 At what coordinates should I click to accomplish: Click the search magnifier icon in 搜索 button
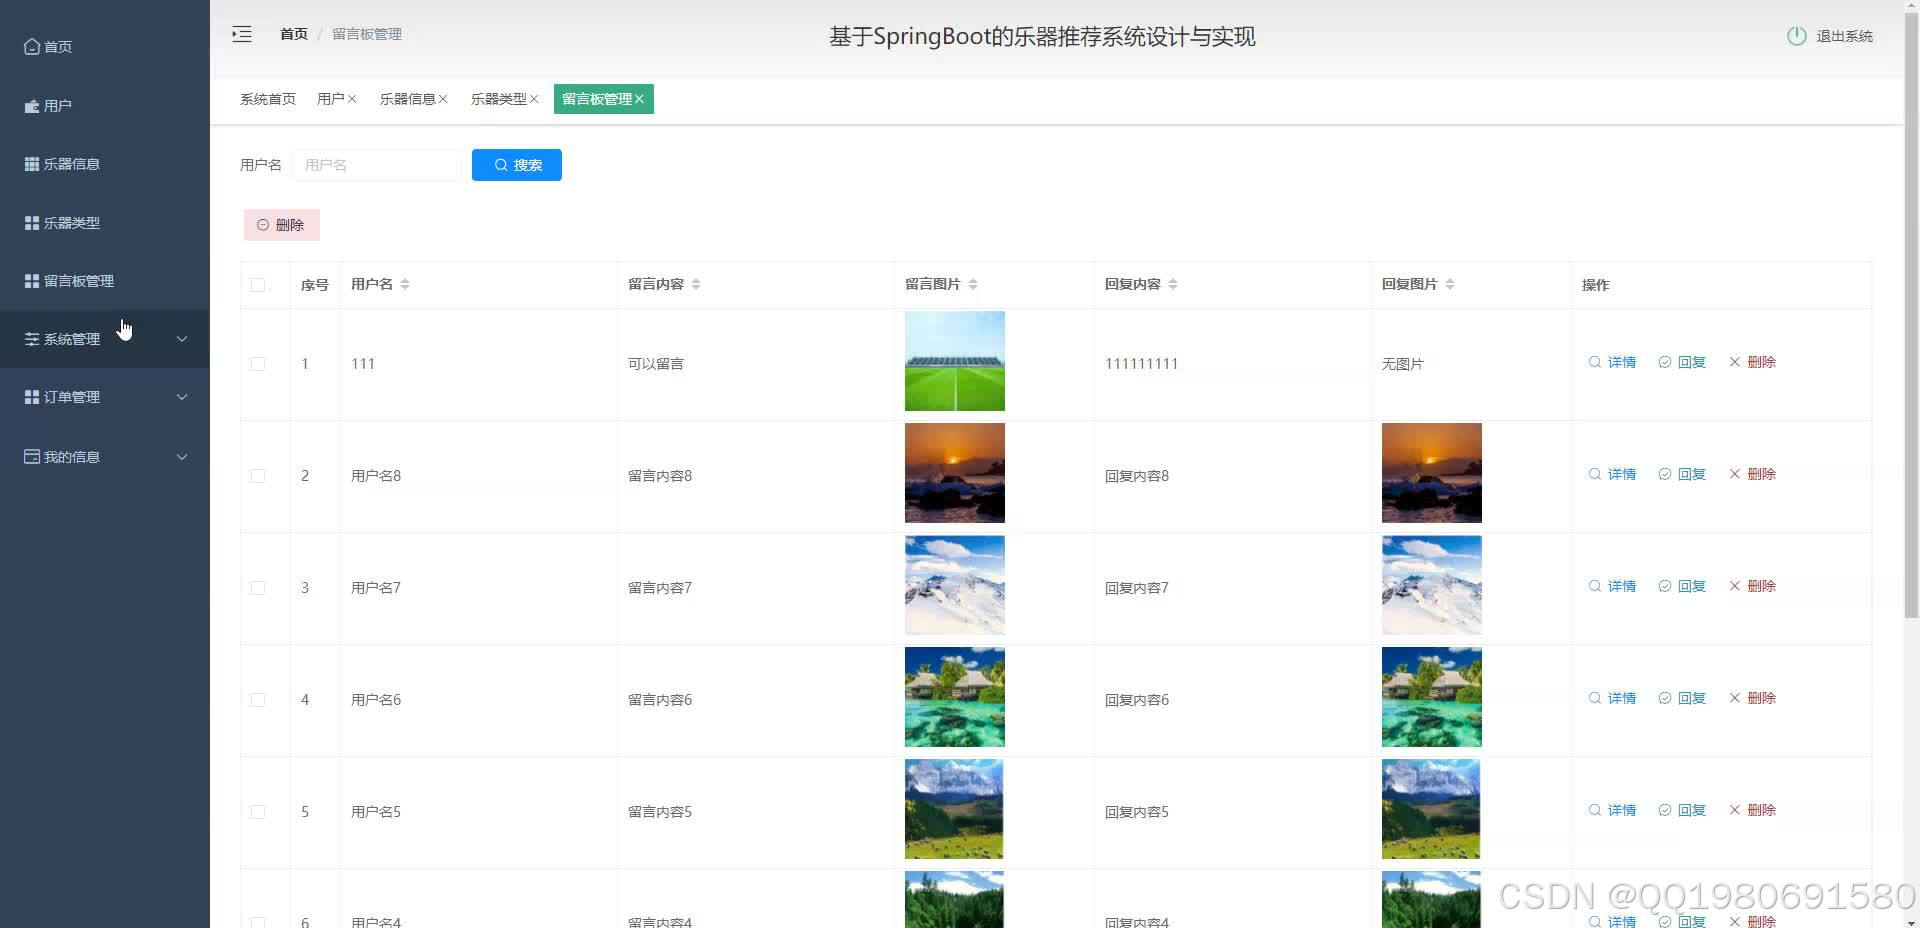pyautogui.click(x=502, y=164)
